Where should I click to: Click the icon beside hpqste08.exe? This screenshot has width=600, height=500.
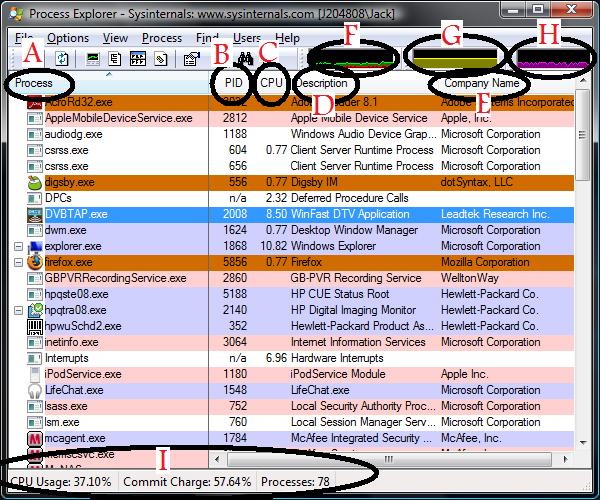coord(35,295)
